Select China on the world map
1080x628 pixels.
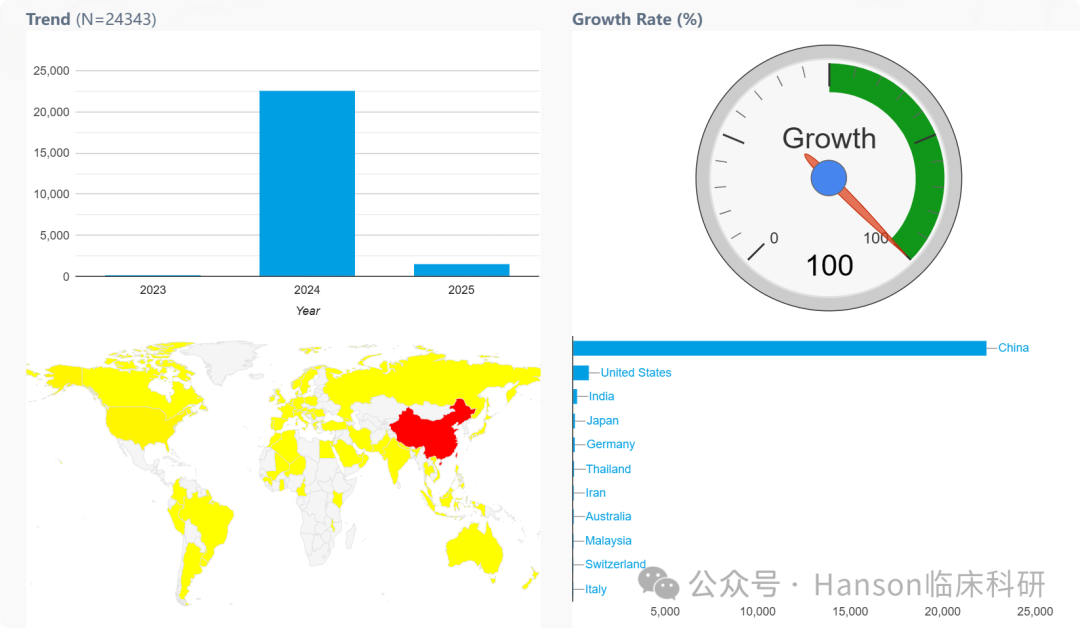(x=430, y=430)
